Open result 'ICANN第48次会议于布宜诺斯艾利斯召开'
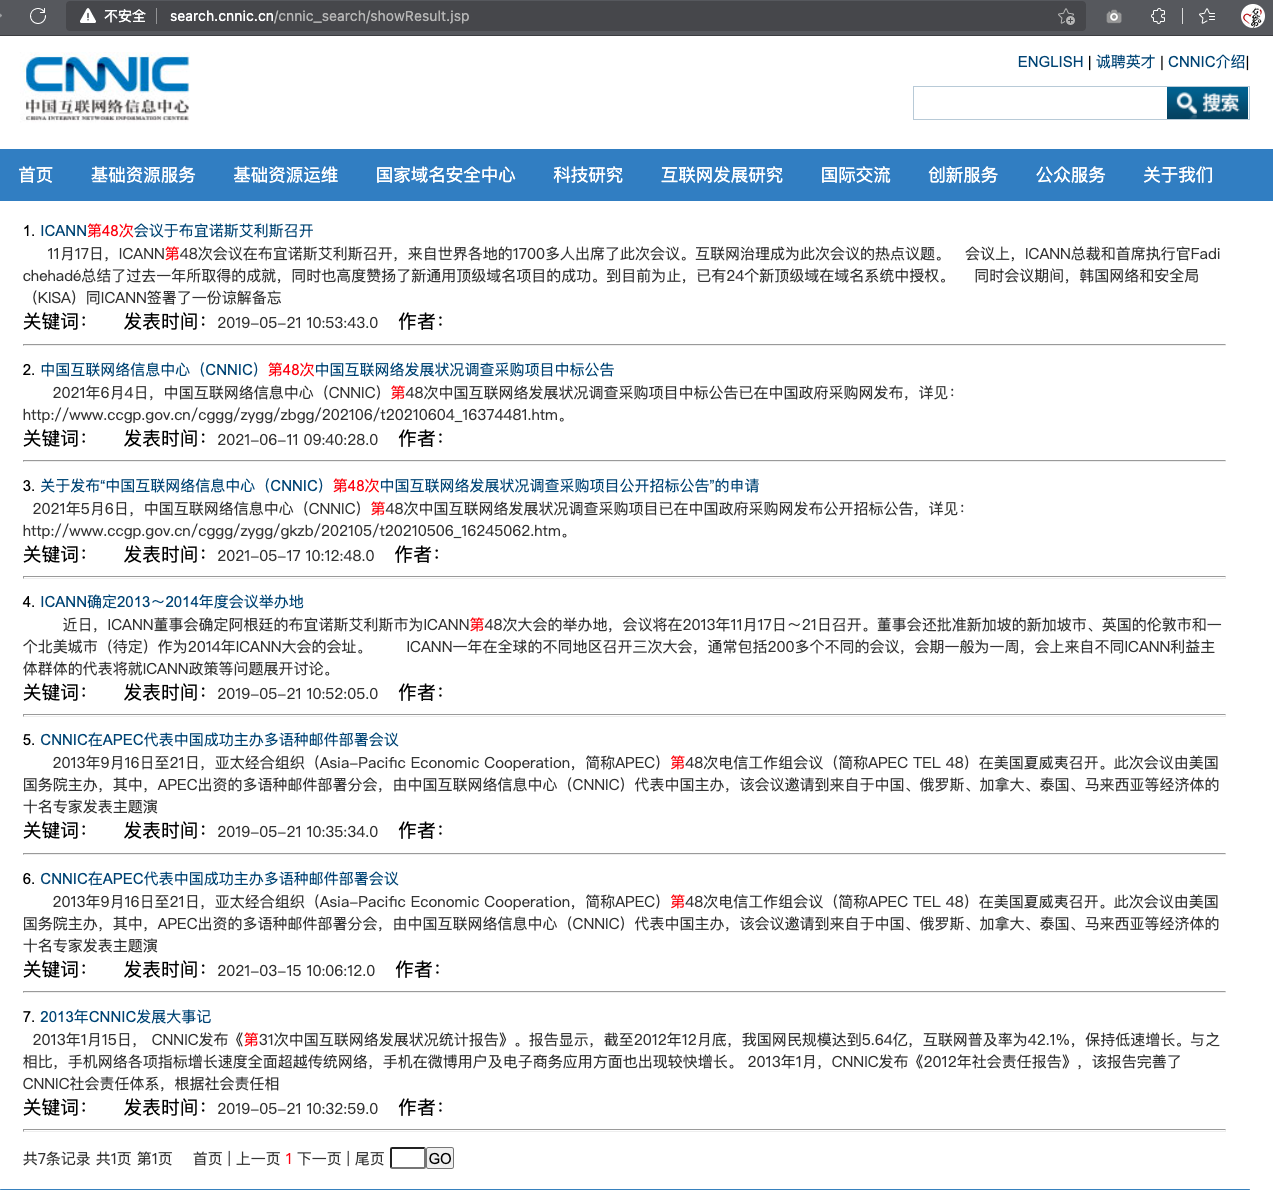This screenshot has height=1190, width=1273. 177,231
